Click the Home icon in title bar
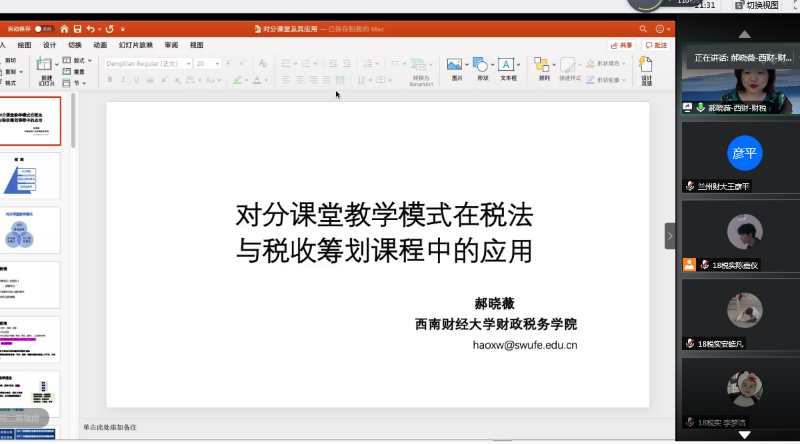Screen dimensions: 800x444 pyautogui.click(x=64, y=29)
